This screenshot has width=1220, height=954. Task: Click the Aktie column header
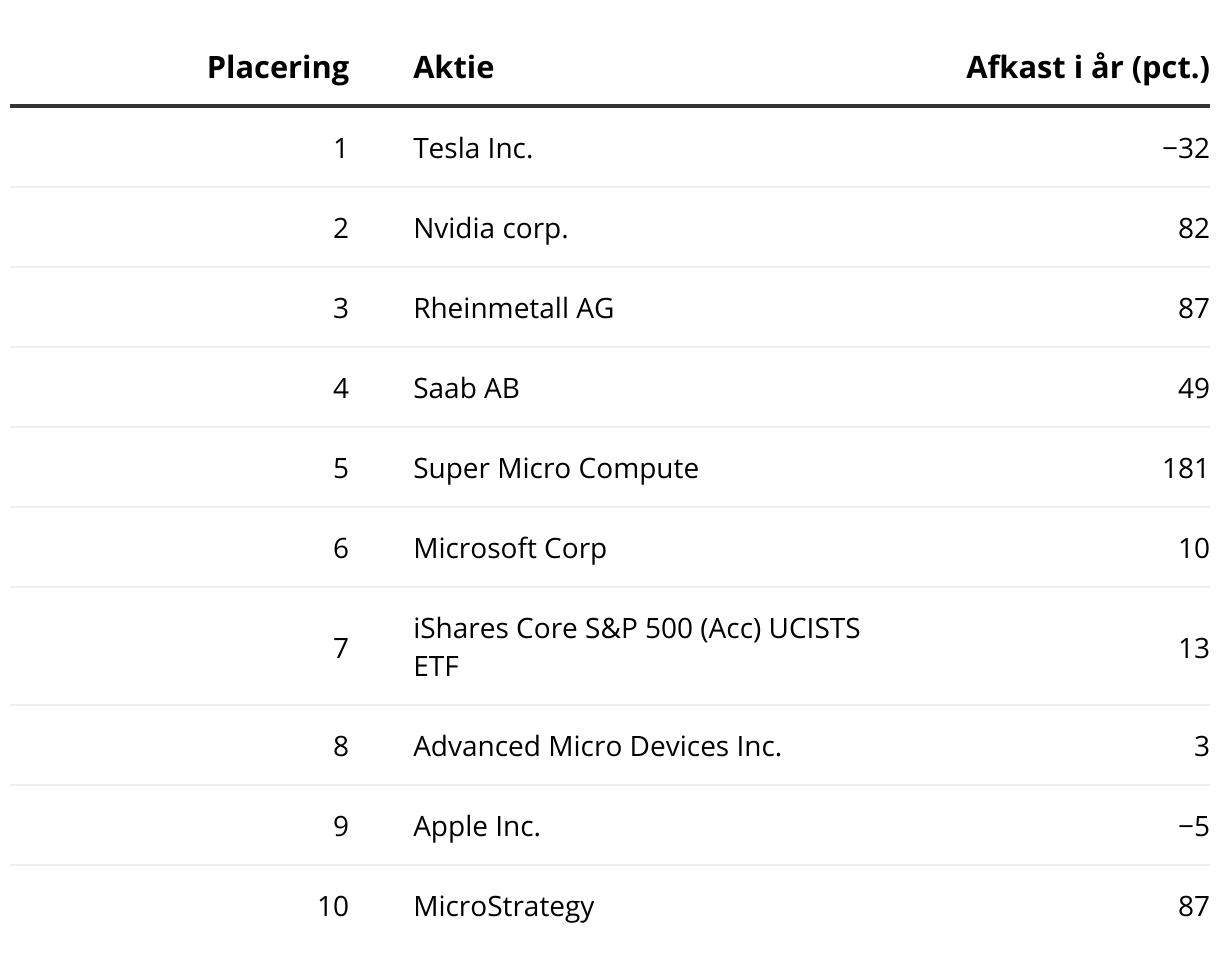pyautogui.click(x=453, y=68)
